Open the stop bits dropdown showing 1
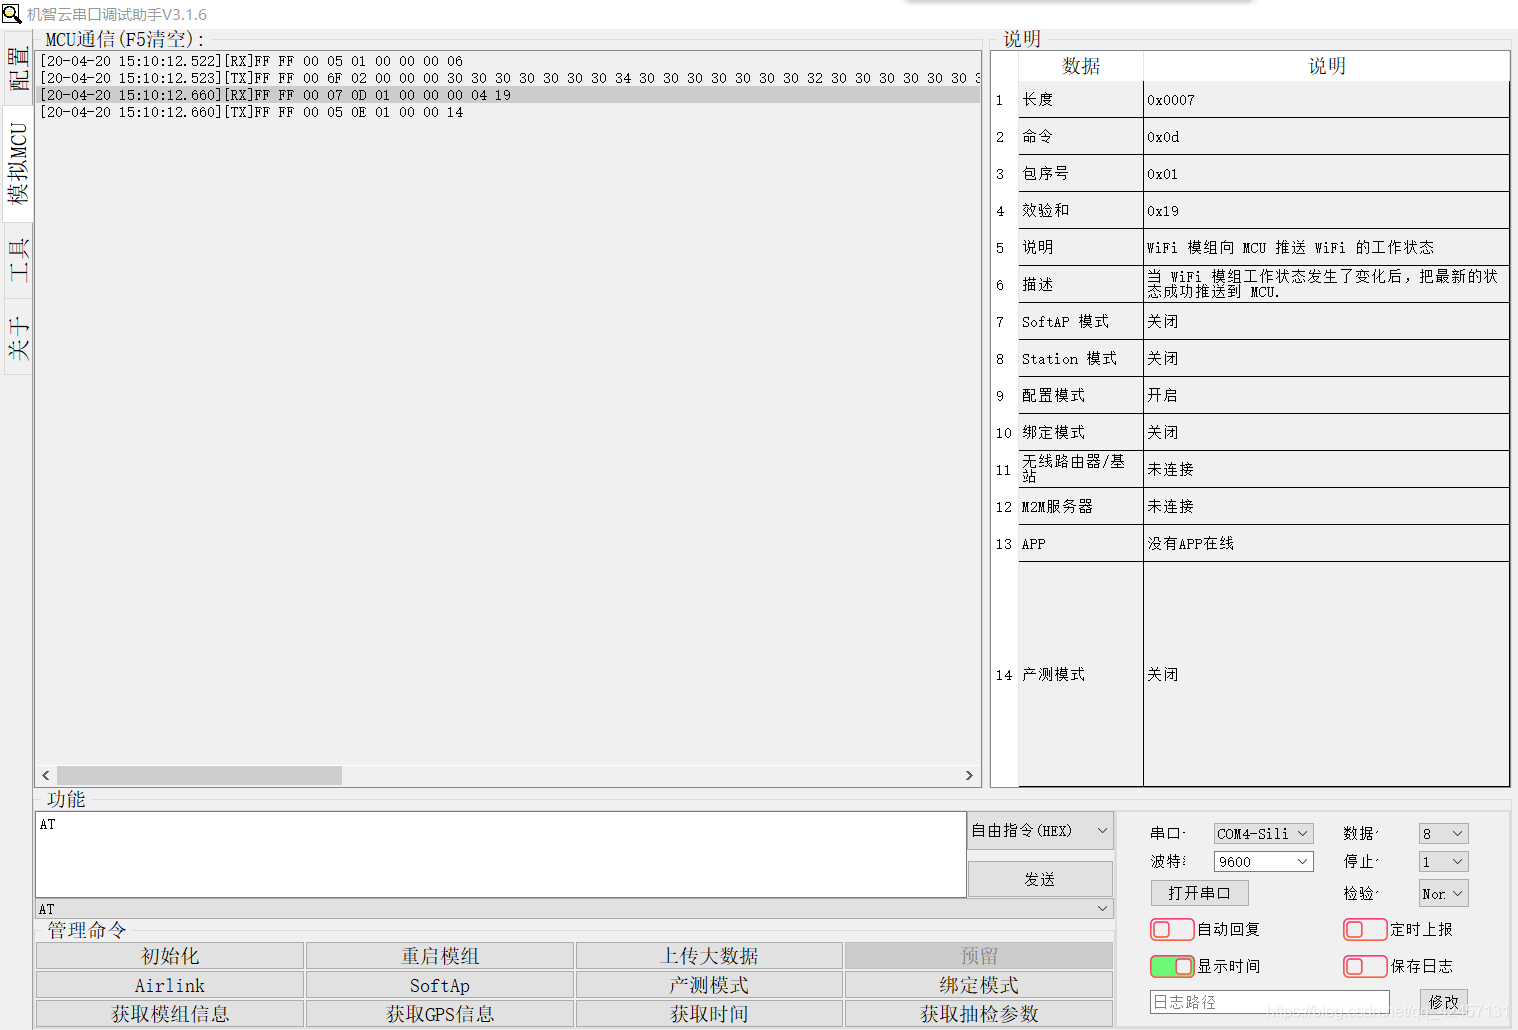The height and width of the screenshot is (1030, 1518). click(x=1443, y=861)
